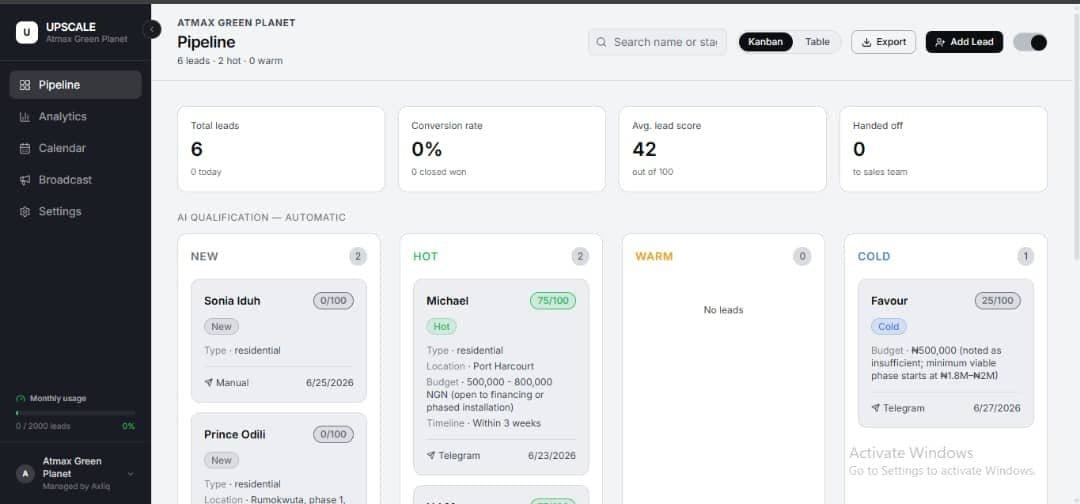The image size is (1080, 504).
Task: Click the NEW column count badge
Action: pos(357,257)
